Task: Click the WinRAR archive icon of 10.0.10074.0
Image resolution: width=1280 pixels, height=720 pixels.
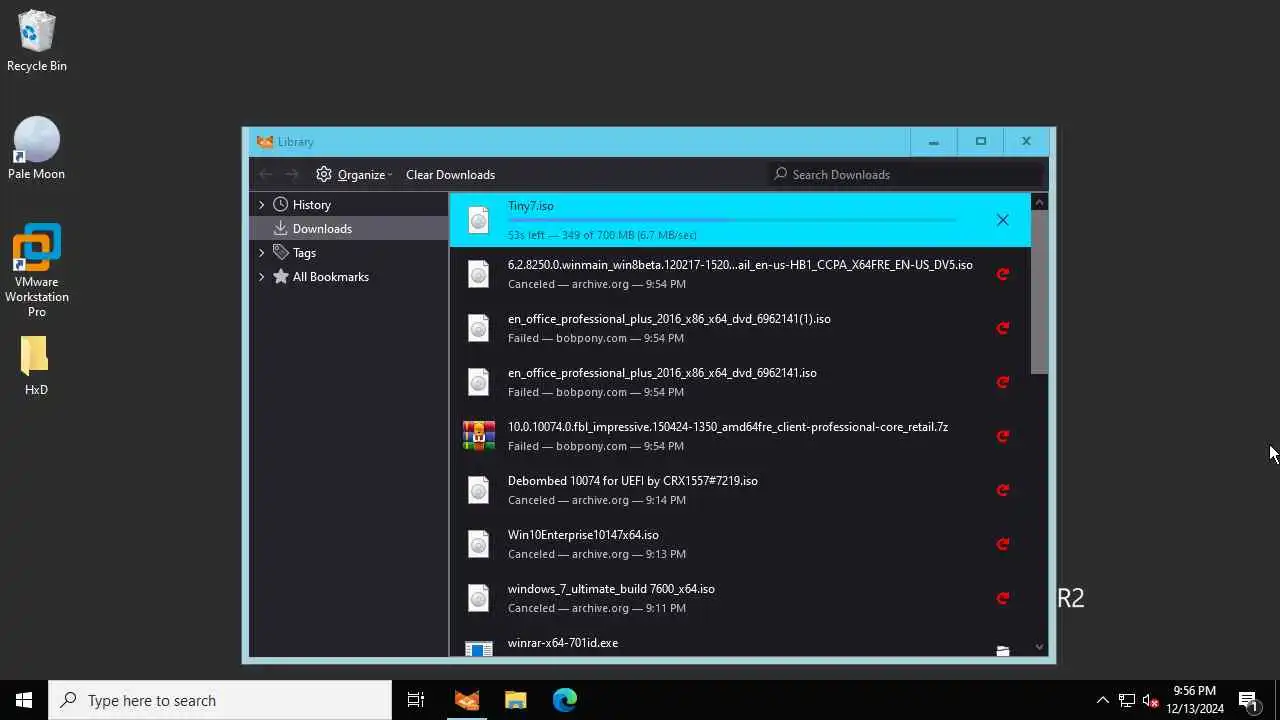Action: (x=479, y=436)
